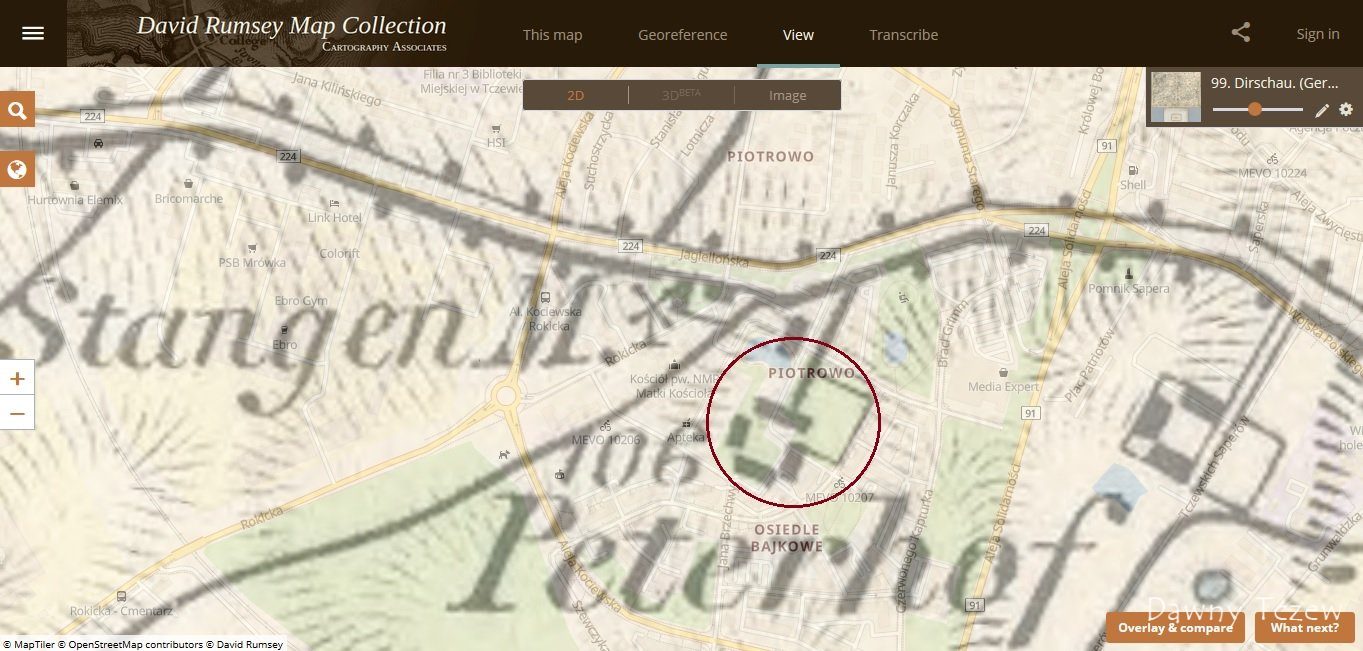Open the hamburger menu
This screenshot has height=651, width=1363.
(x=33, y=33)
